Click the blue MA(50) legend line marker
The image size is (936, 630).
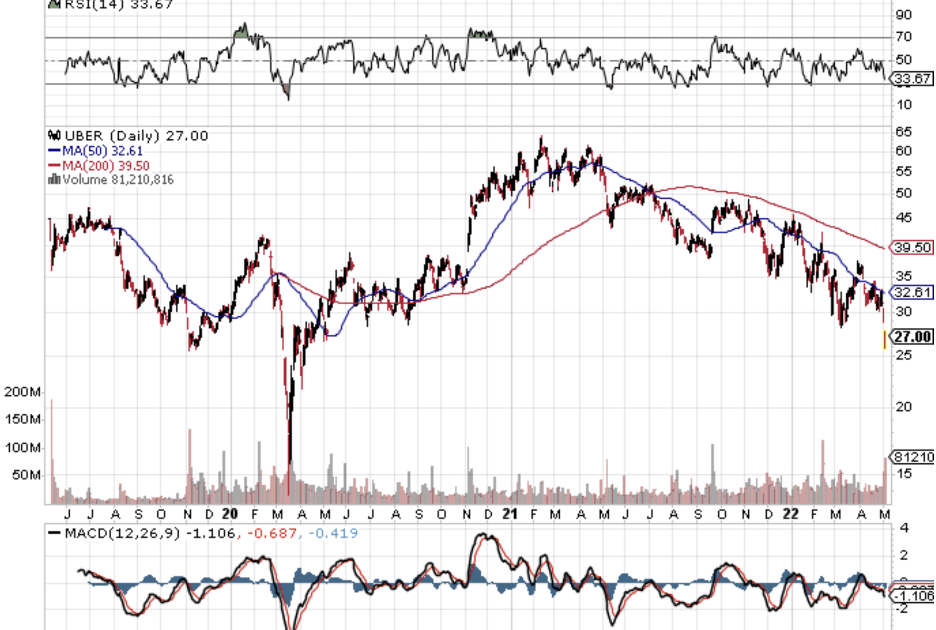pos(54,151)
